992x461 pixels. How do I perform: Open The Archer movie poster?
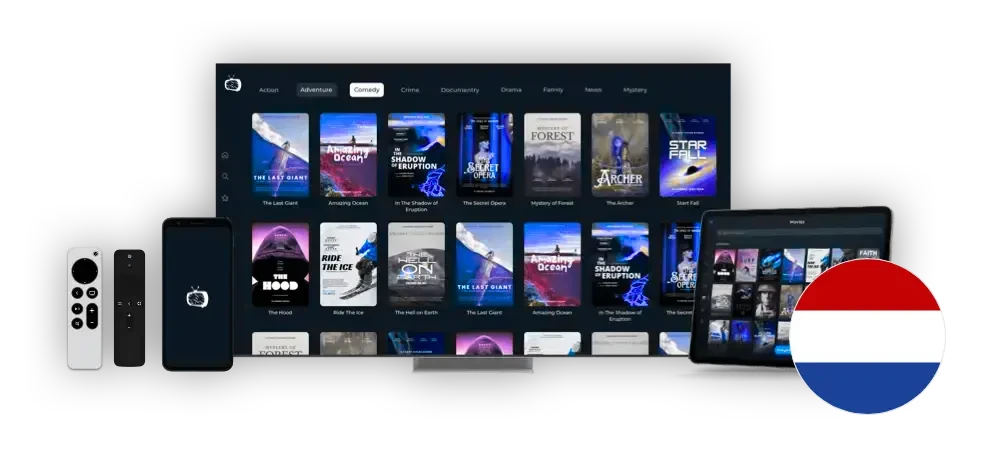pyautogui.click(x=619, y=154)
